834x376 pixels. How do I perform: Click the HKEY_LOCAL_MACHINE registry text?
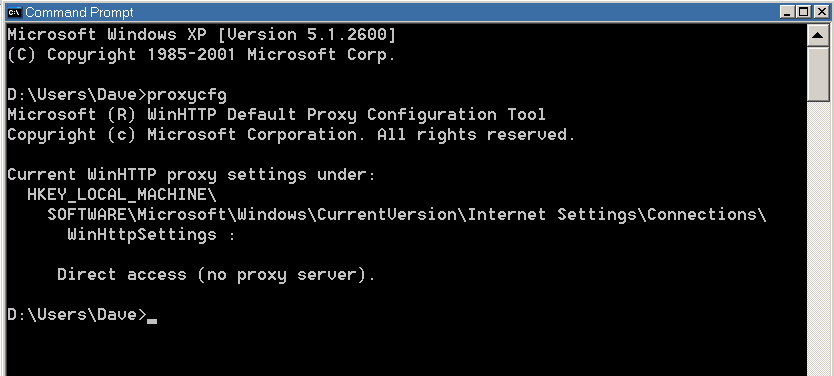[122, 195]
